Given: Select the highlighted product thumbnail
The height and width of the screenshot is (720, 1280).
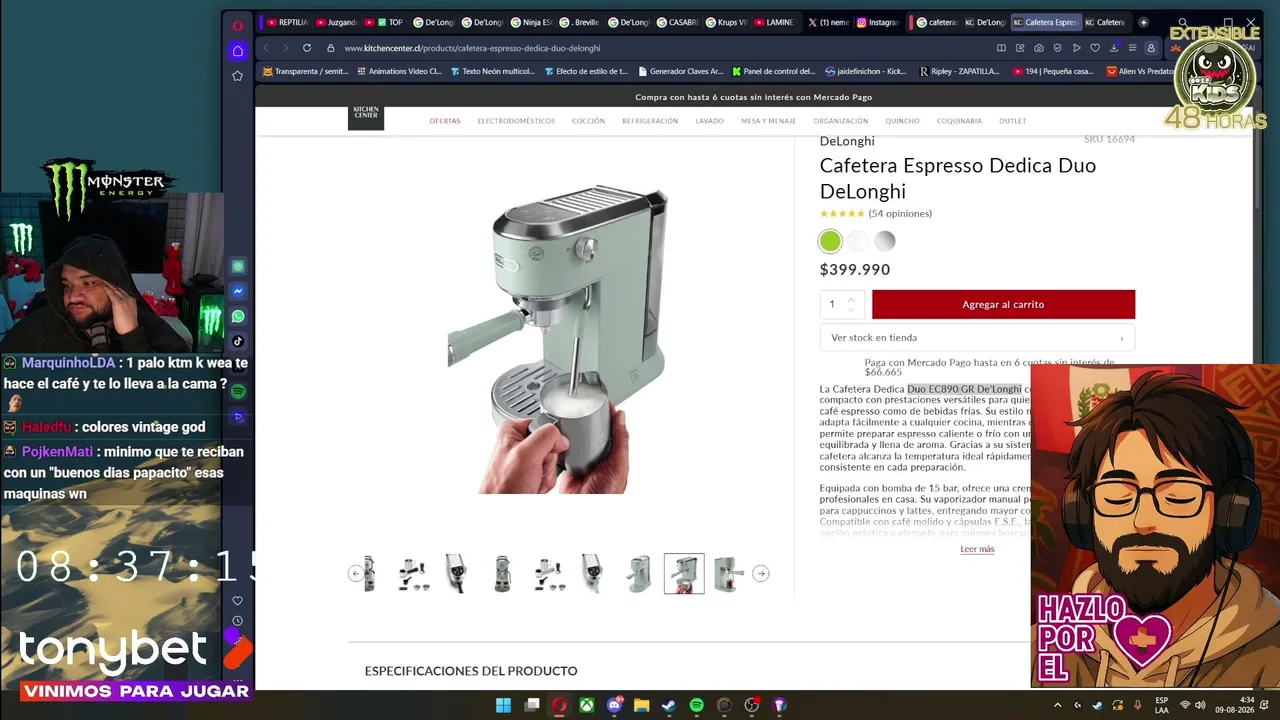Looking at the screenshot, I should pyautogui.click(x=684, y=574).
